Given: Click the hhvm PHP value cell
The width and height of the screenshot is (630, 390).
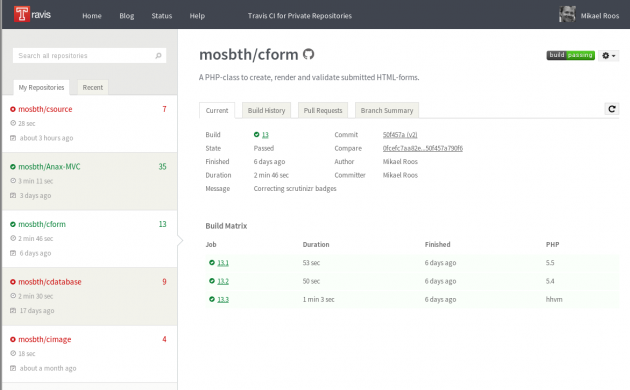Looking at the screenshot, I should (x=554, y=299).
